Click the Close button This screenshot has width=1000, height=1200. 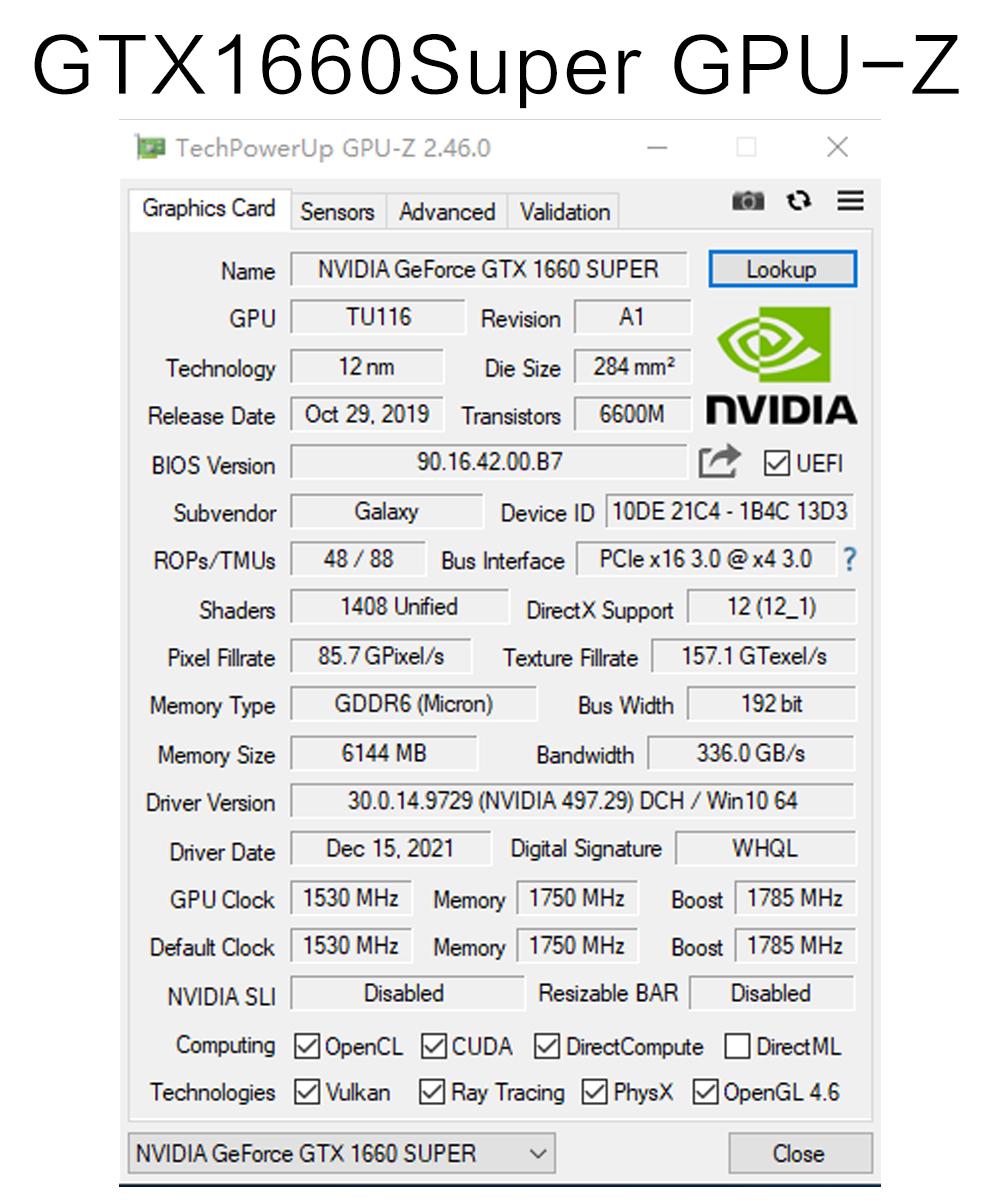tap(799, 1153)
